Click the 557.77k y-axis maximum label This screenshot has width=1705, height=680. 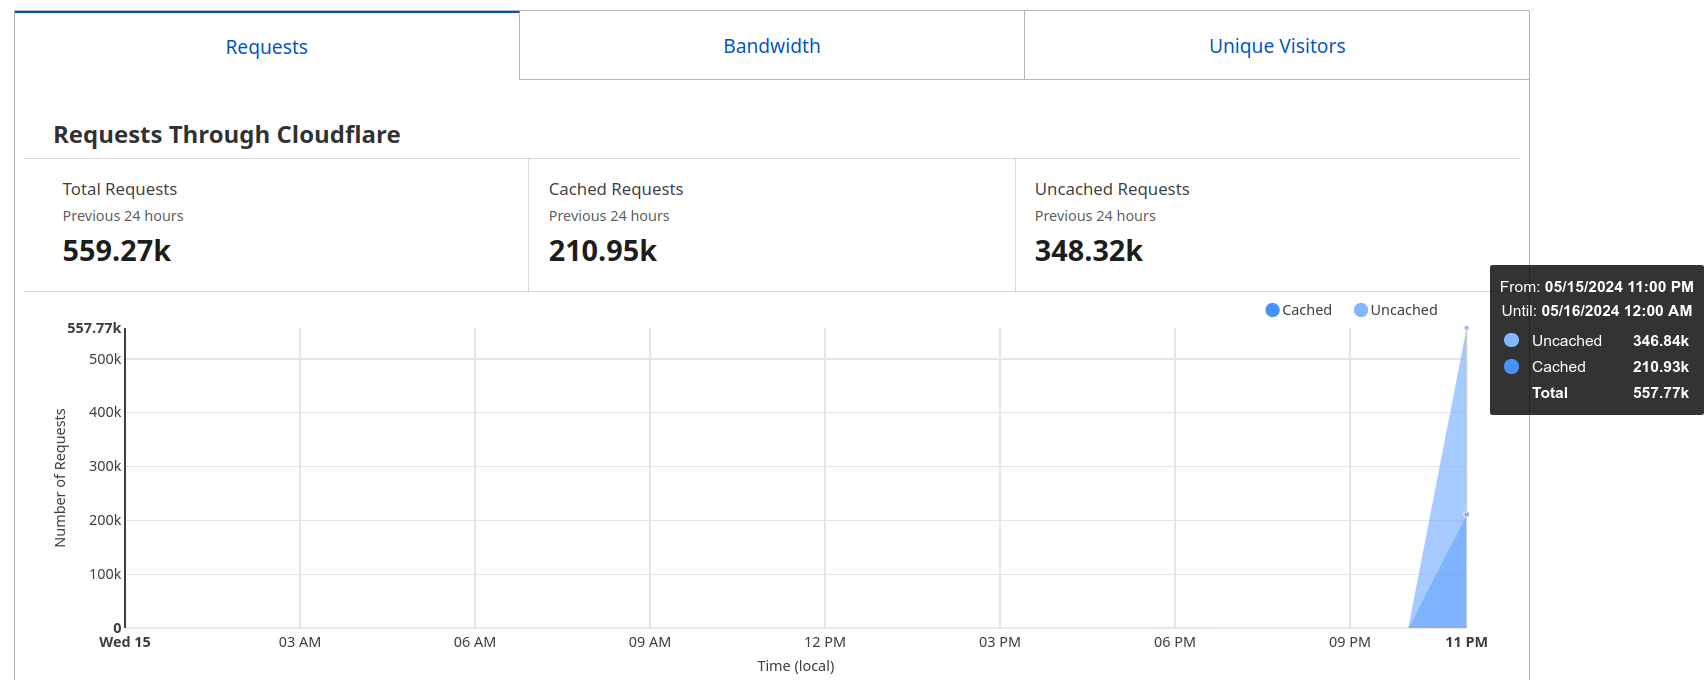(93, 328)
